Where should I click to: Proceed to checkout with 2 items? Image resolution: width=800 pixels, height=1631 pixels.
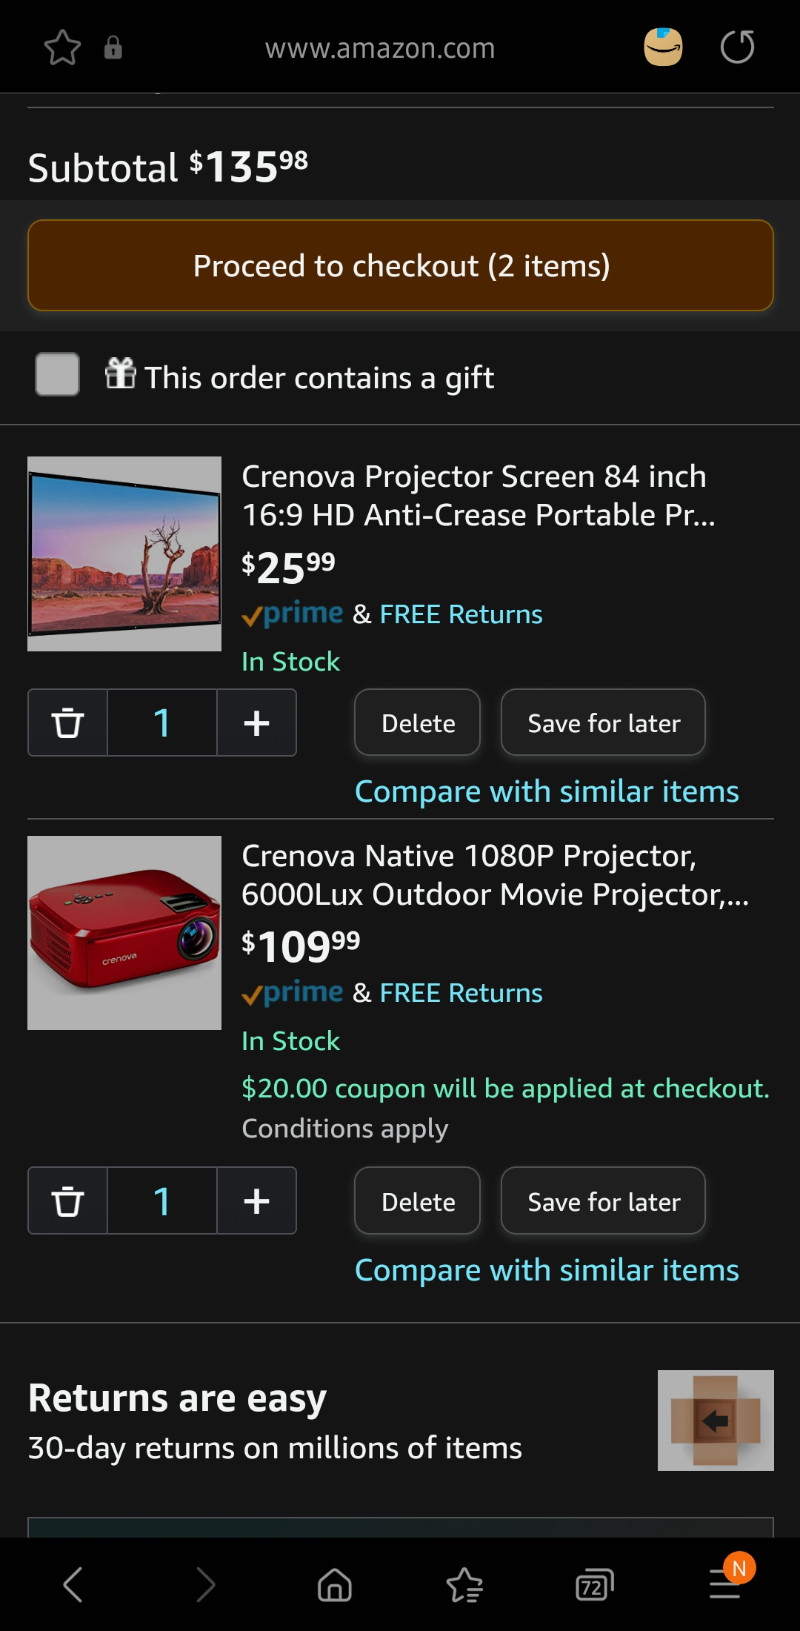(400, 266)
